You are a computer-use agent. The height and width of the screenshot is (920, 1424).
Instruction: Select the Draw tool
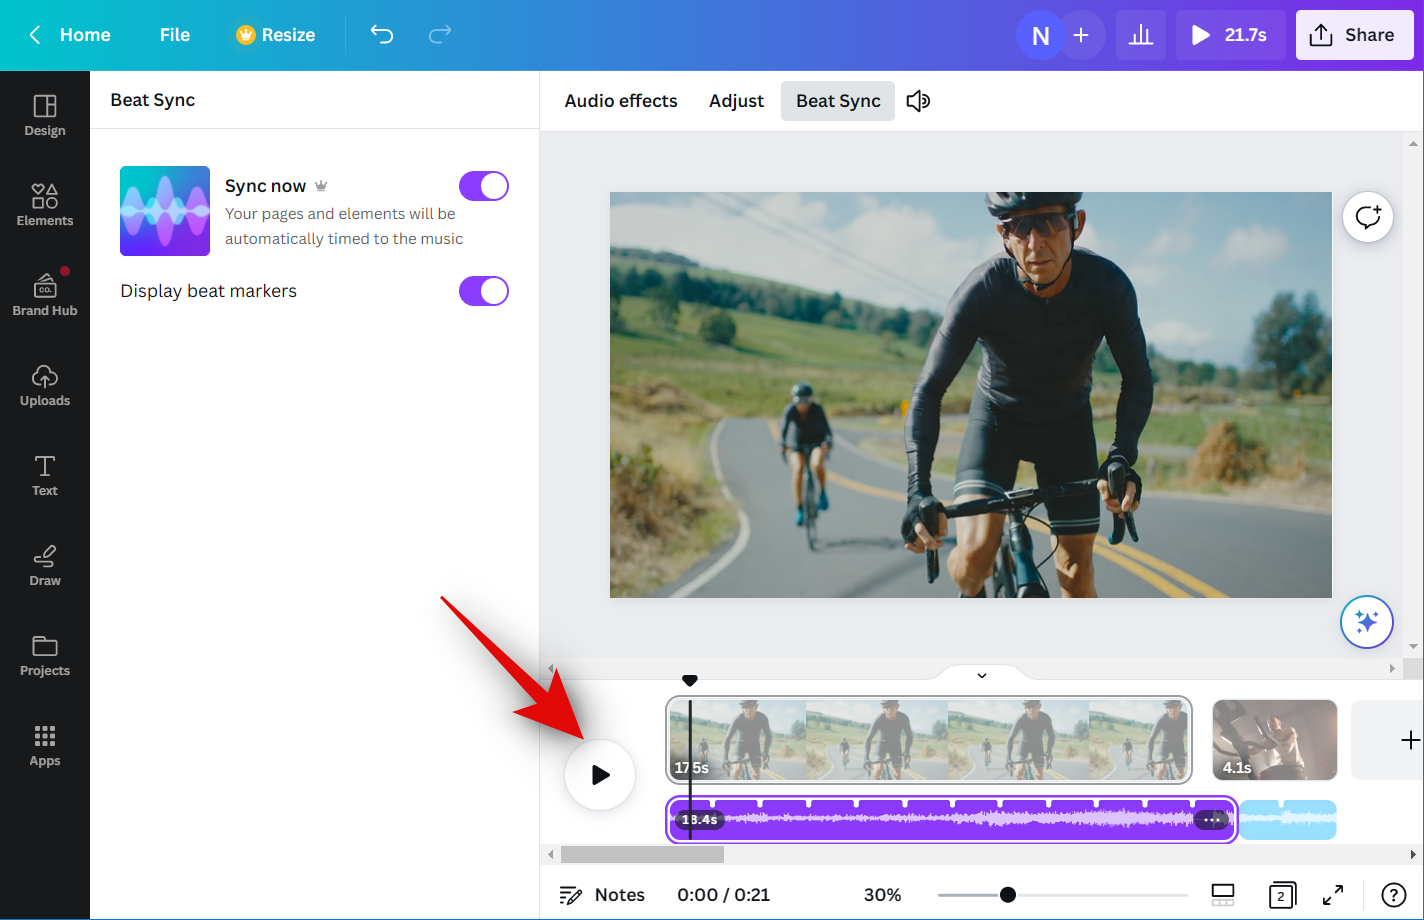point(45,565)
